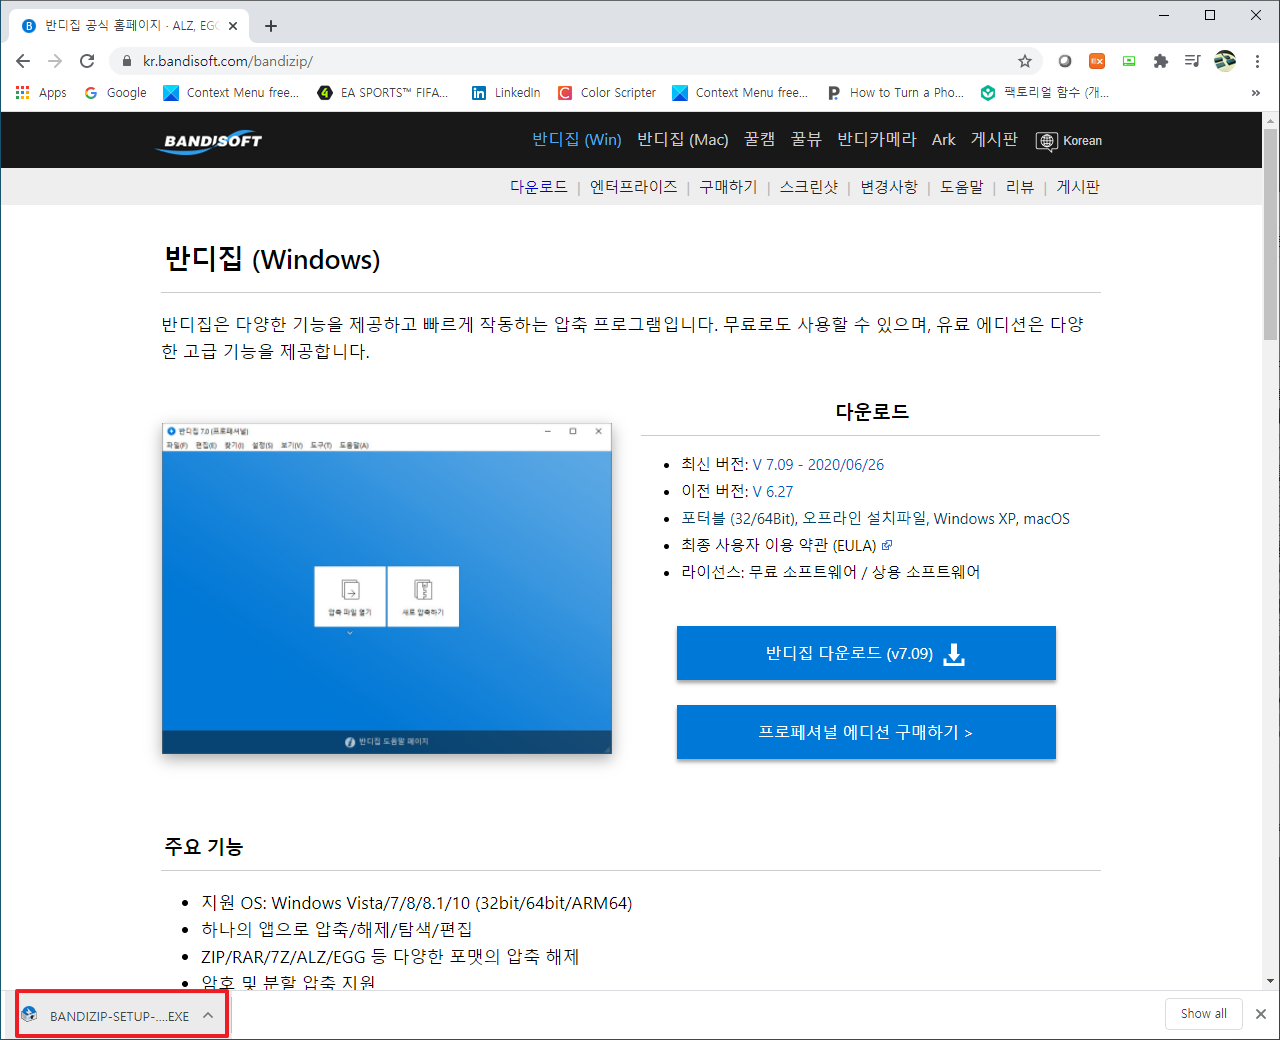The height and width of the screenshot is (1040, 1280).
Task: Open 게시판 in the gray sub-navigation
Action: 1078,187
